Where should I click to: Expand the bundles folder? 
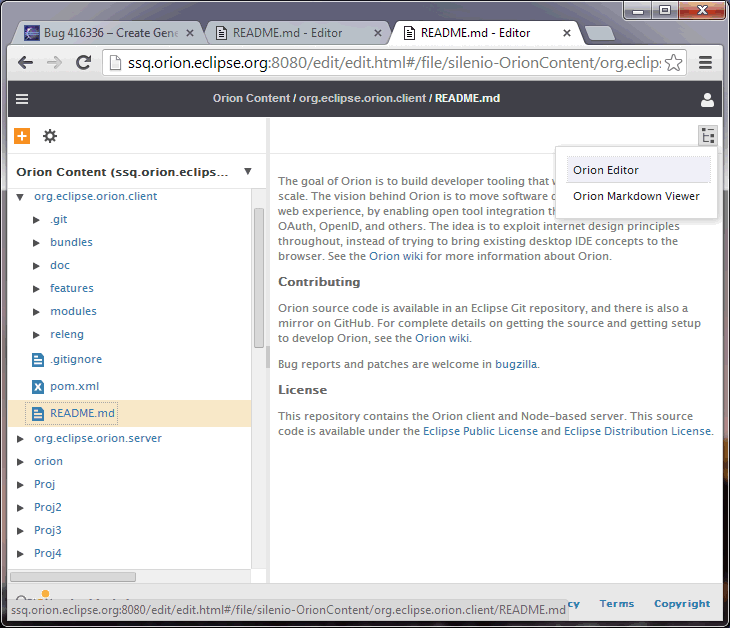38,242
